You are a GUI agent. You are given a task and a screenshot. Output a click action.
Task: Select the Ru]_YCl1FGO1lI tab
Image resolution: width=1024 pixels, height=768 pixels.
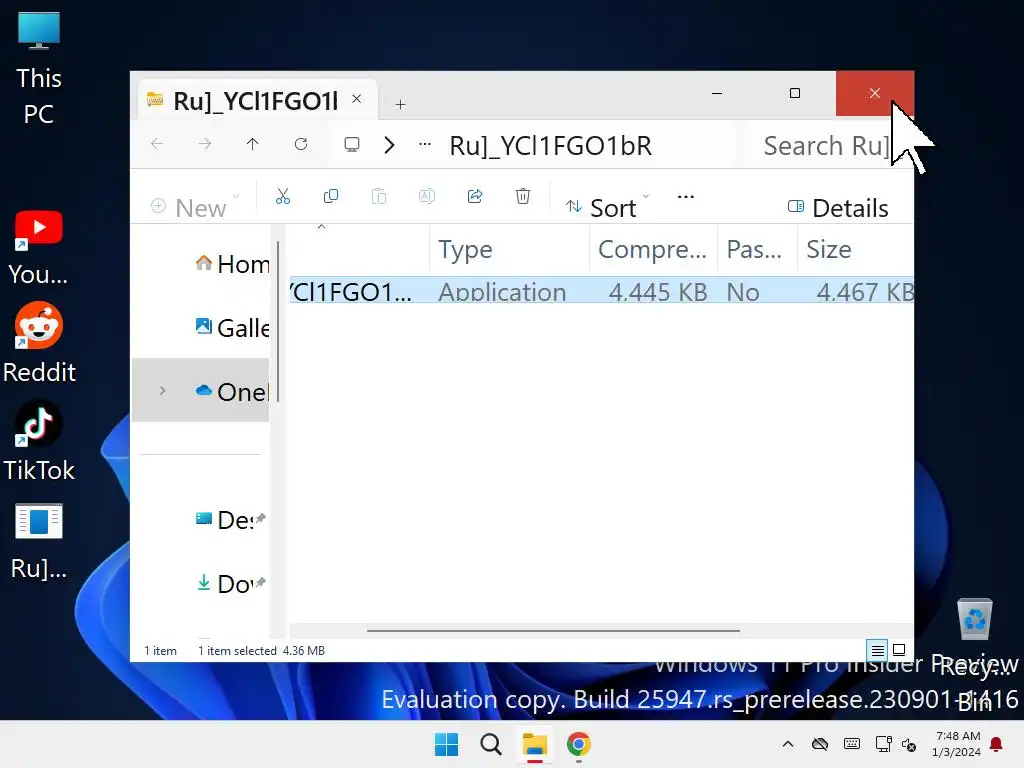[255, 101]
